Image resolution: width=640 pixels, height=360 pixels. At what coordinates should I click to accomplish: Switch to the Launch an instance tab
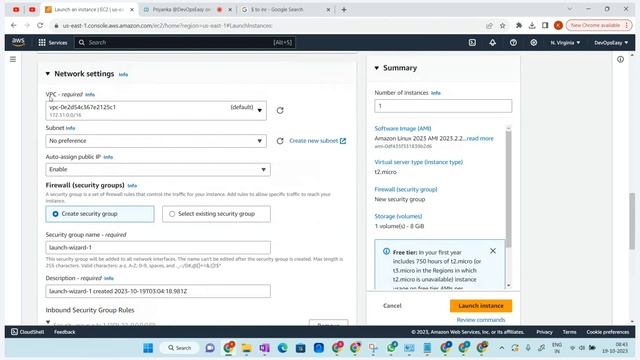click(89, 9)
